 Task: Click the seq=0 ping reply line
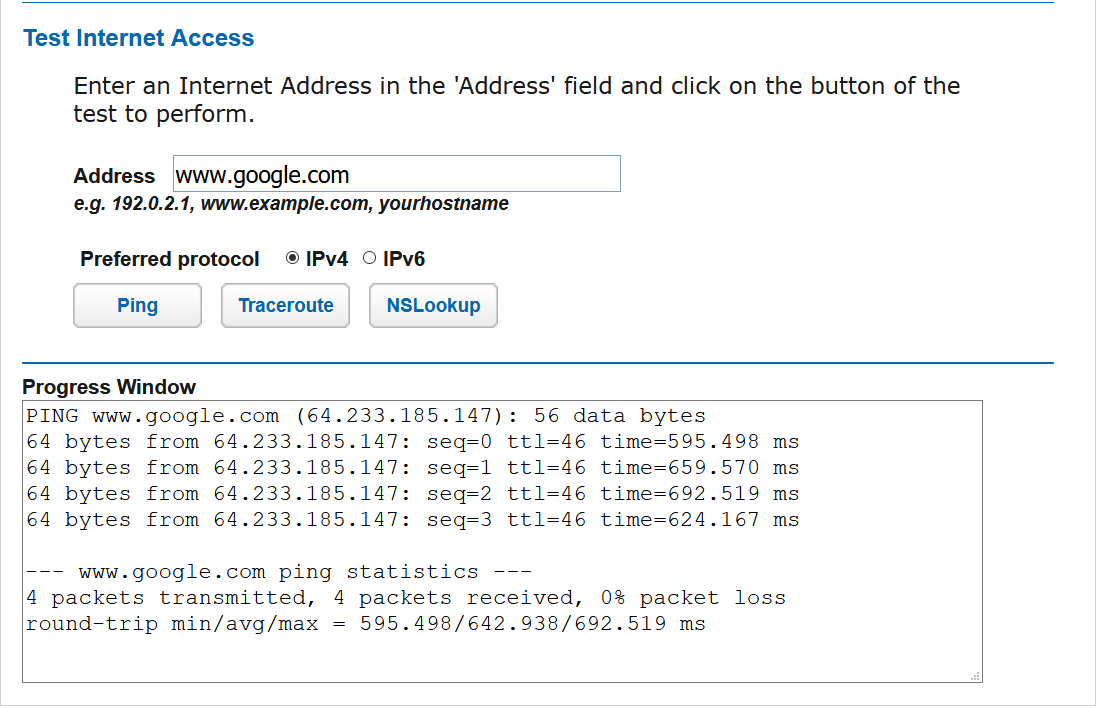pyautogui.click(x=412, y=442)
